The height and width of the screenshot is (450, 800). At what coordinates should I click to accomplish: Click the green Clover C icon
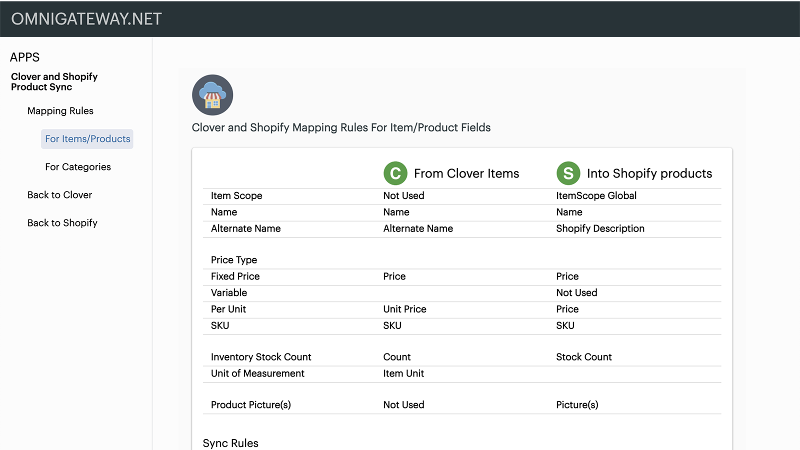(x=395, y=173)
